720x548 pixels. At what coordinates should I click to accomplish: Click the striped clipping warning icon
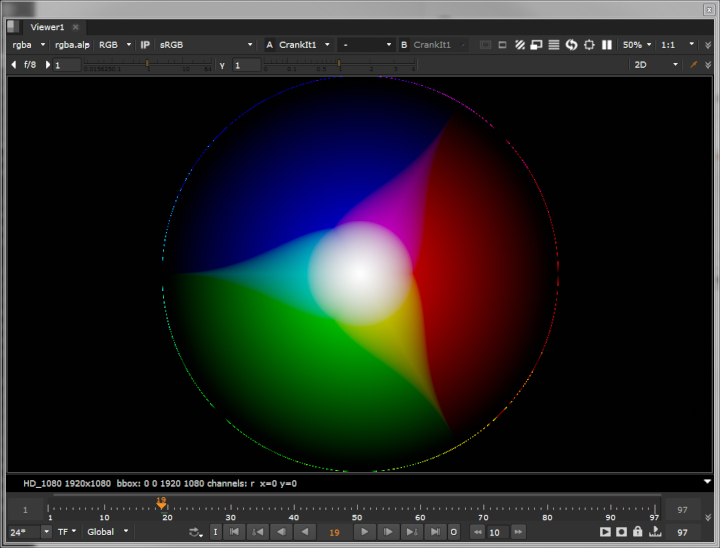[519, 45]
